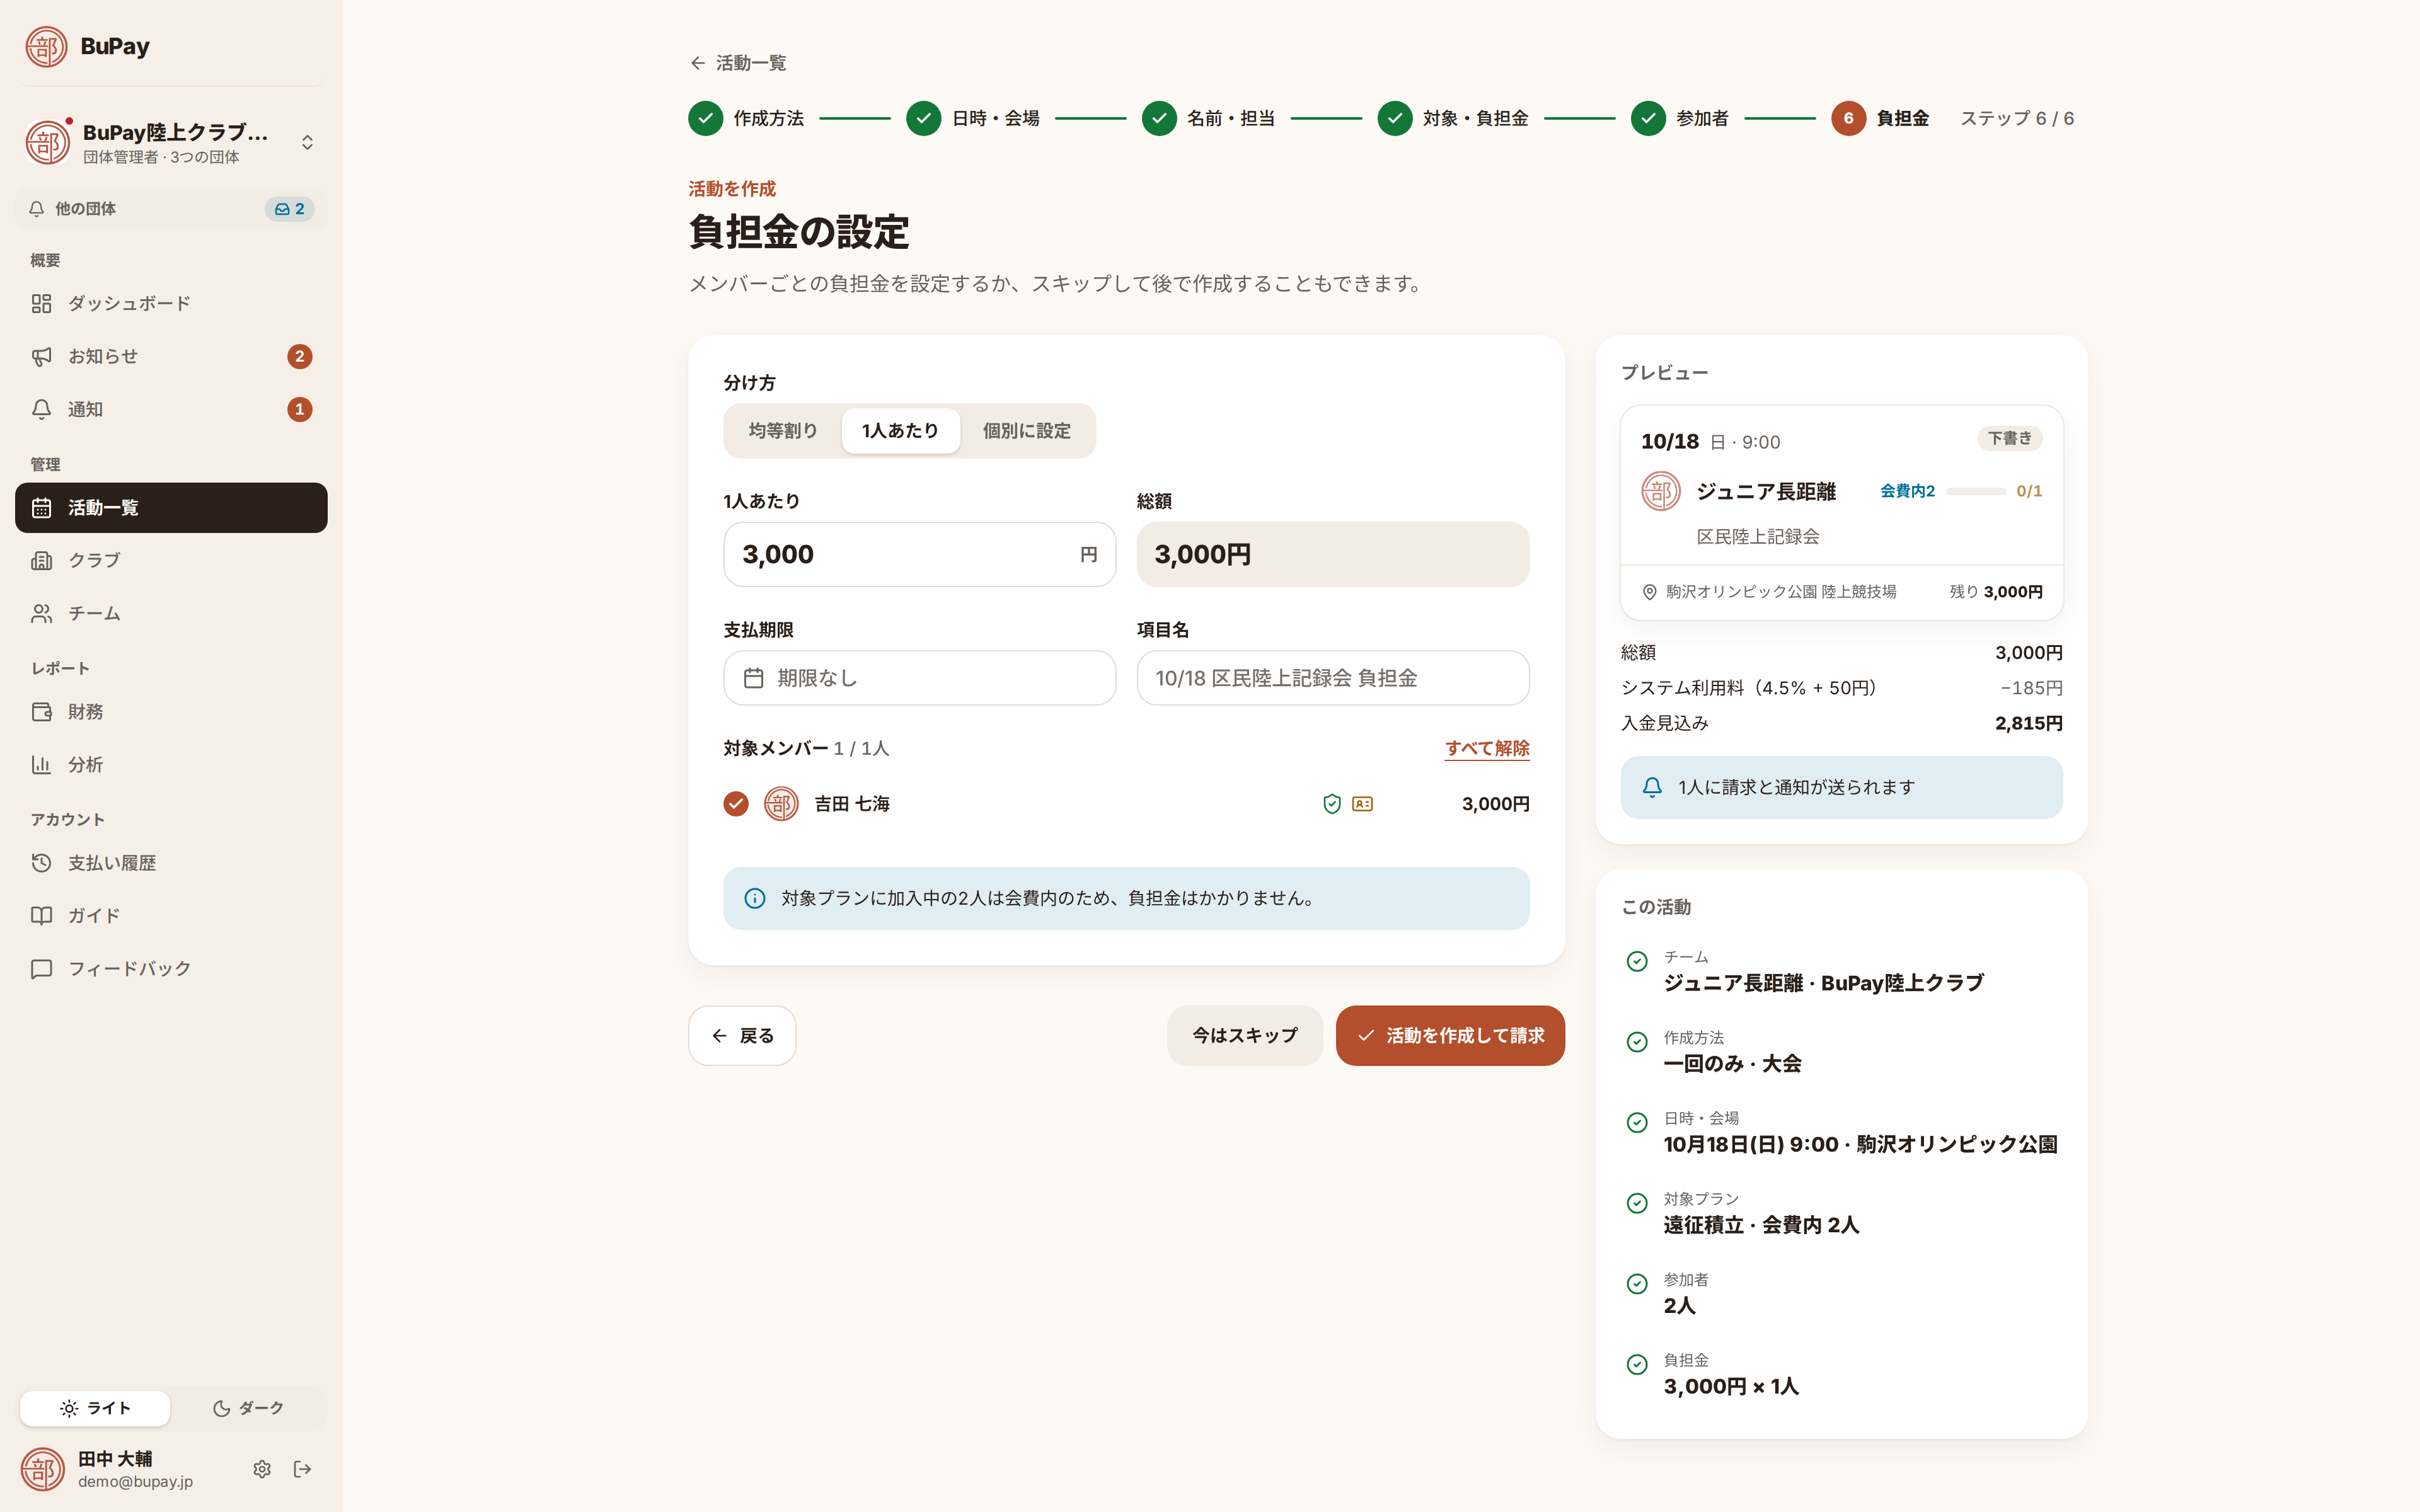The height and width of the screenshot is (1512, 2420).
Task: Click the 0/1 progress bar in preview
Action: 1975,491
